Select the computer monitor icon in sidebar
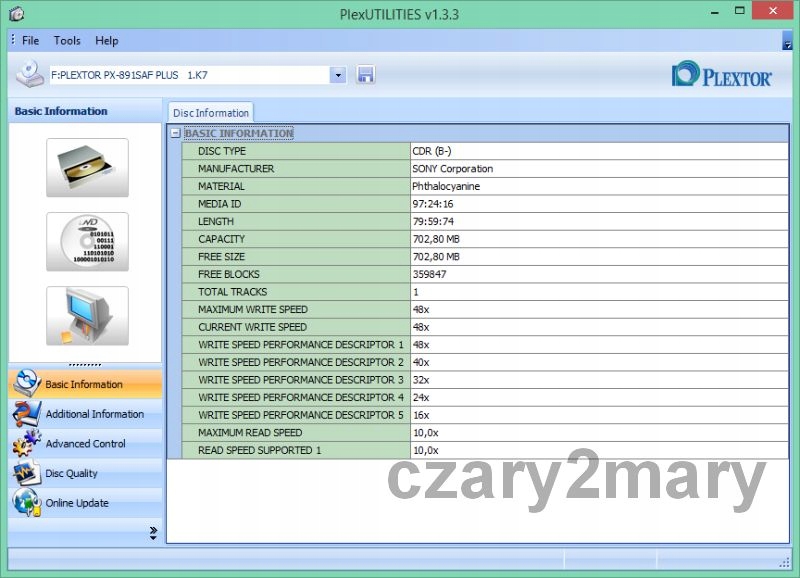The width and height of the screenshot is (800, 578). point(87,316)
